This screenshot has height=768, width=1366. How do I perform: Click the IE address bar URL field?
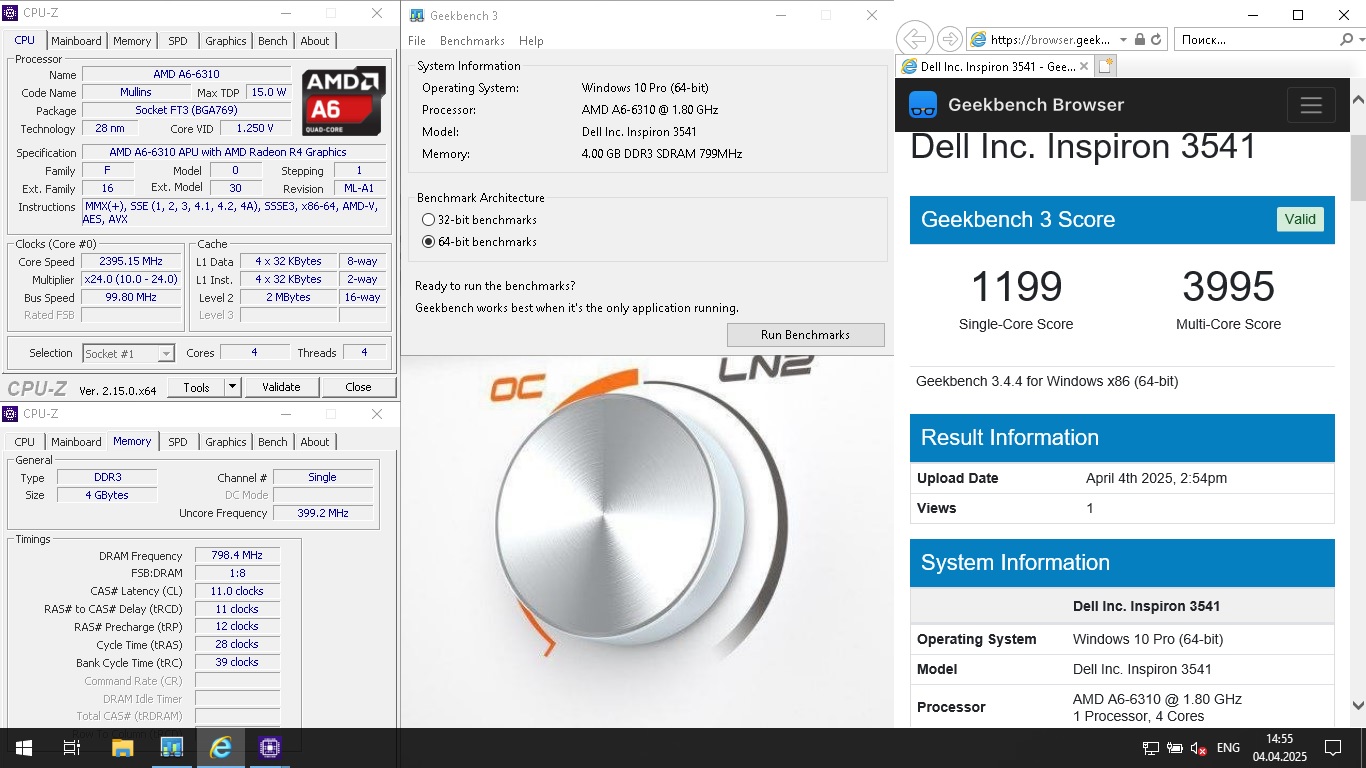1050,40
